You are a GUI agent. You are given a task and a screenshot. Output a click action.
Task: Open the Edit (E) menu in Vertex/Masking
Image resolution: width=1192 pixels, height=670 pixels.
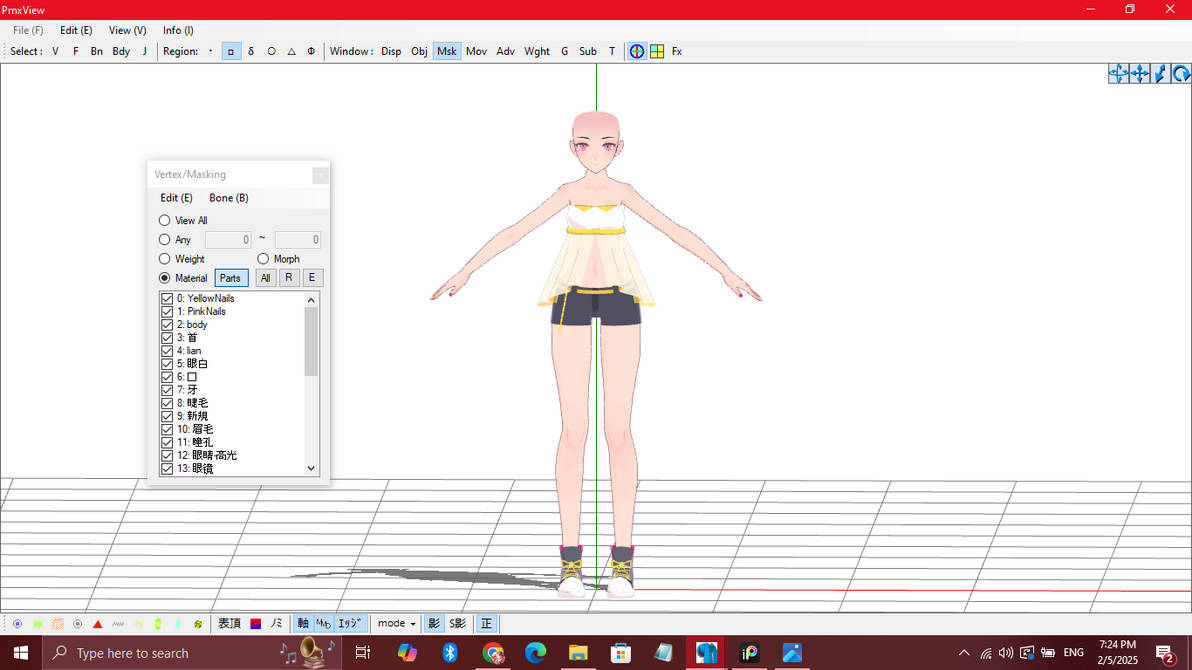pyautogui.click(x=176, y=198)
